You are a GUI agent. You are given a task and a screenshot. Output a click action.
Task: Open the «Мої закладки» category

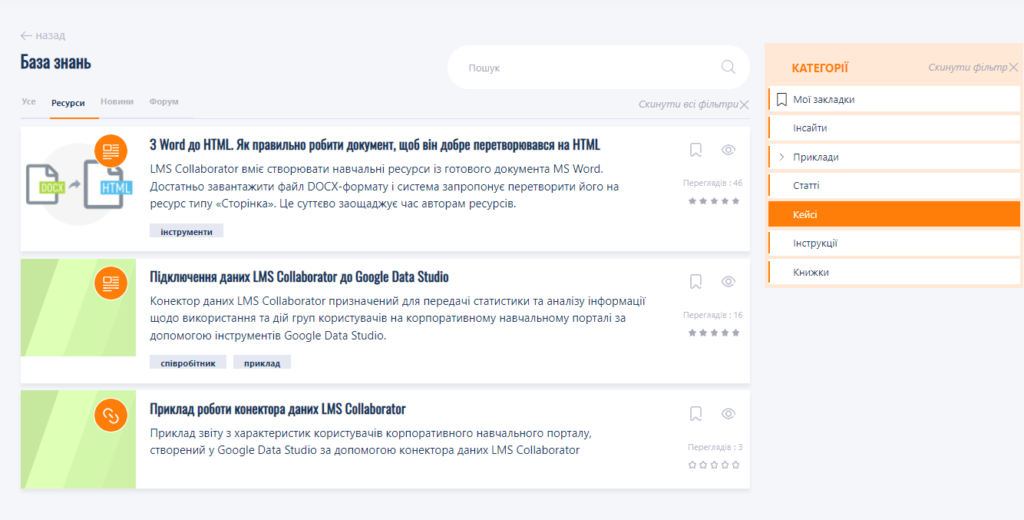point(823,99)
